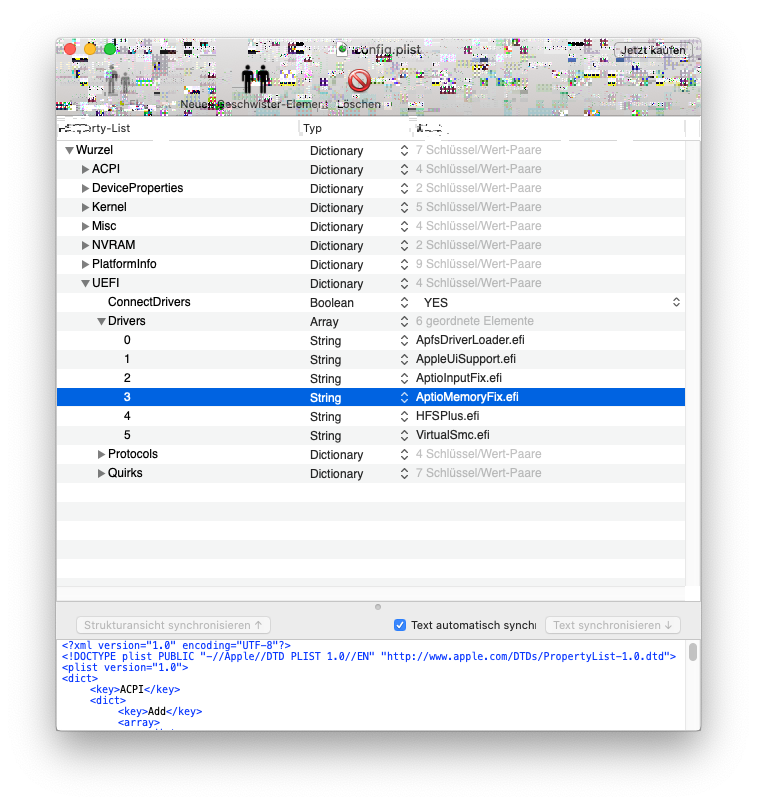The height and width of the screenshot is (805, 757).
Task: Click the Löschen toolbar label
Action: [359, 104]
